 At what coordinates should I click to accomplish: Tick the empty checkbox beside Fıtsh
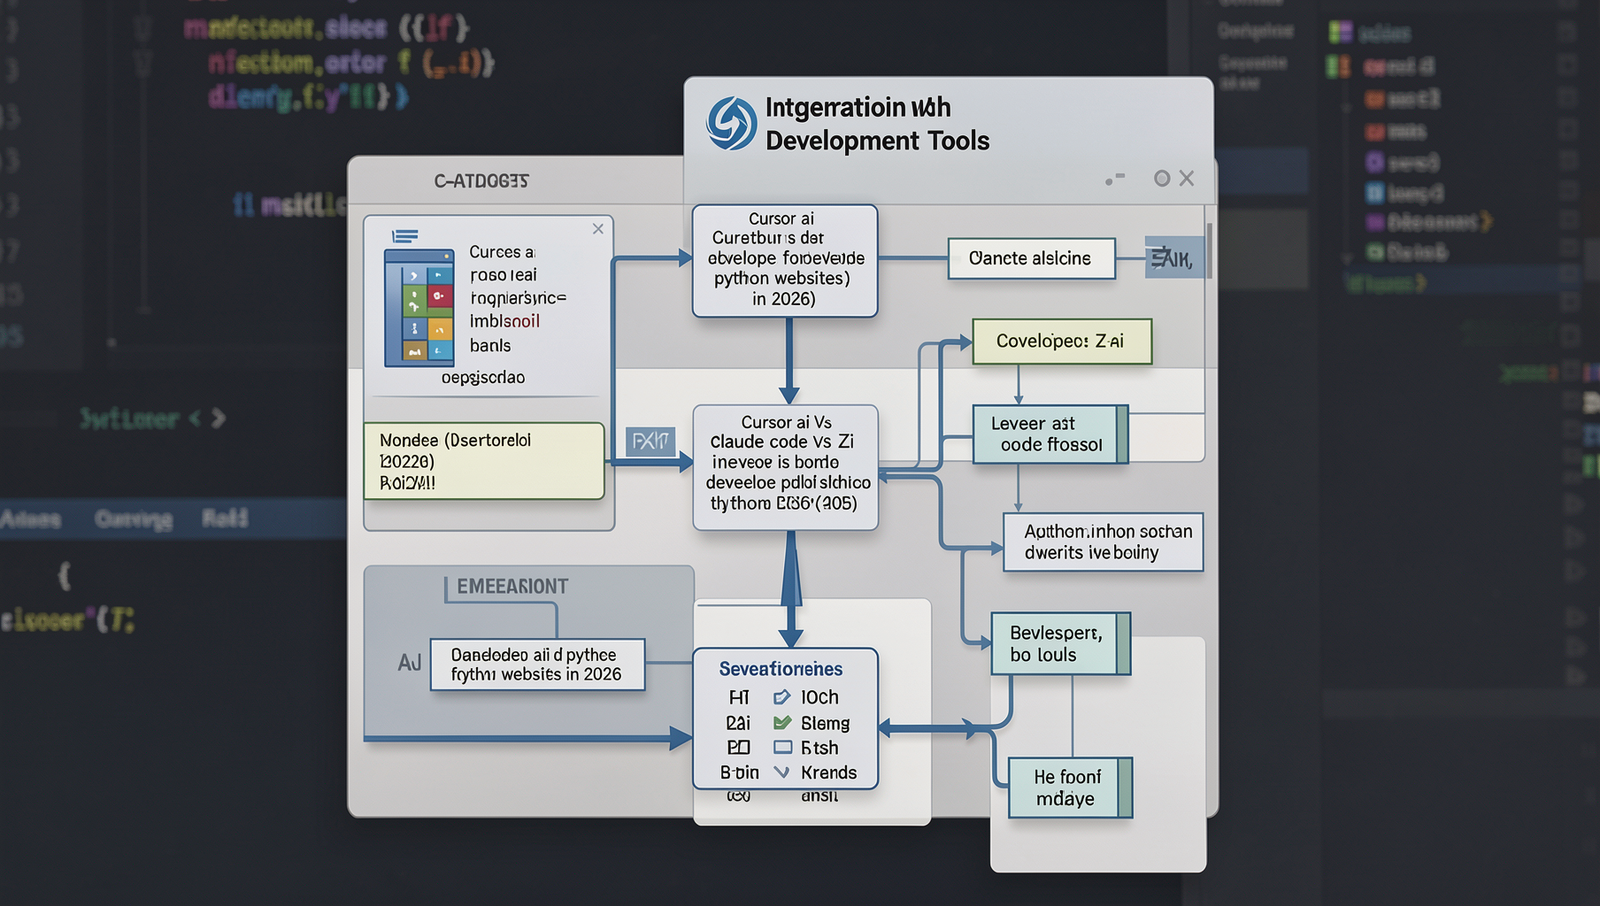[x=783, y=747]
